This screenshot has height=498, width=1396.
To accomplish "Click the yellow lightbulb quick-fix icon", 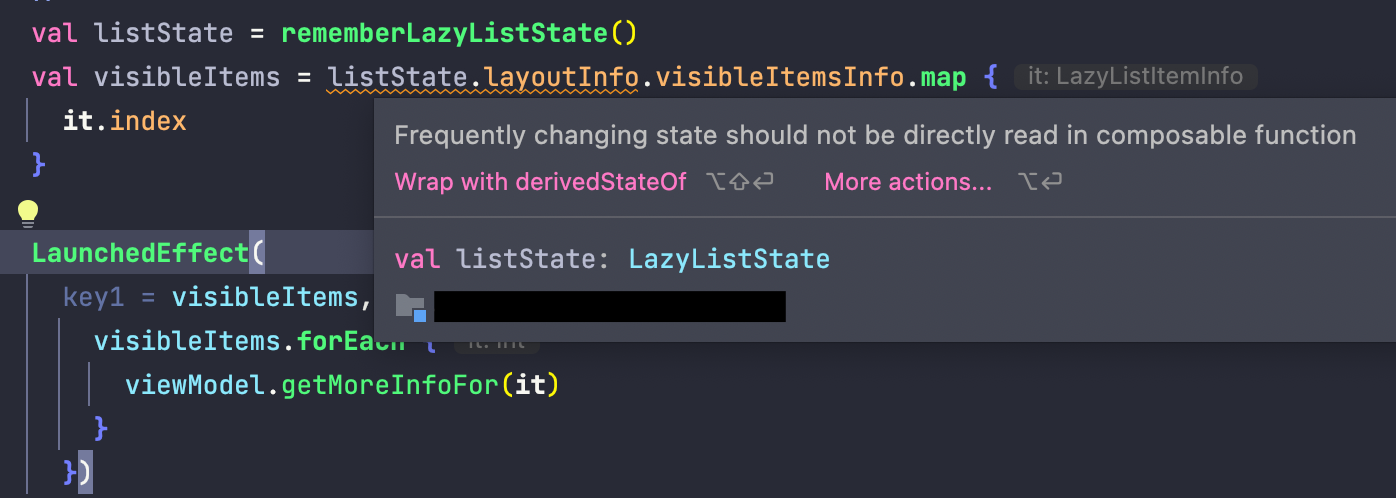I will tap(28, 212).
